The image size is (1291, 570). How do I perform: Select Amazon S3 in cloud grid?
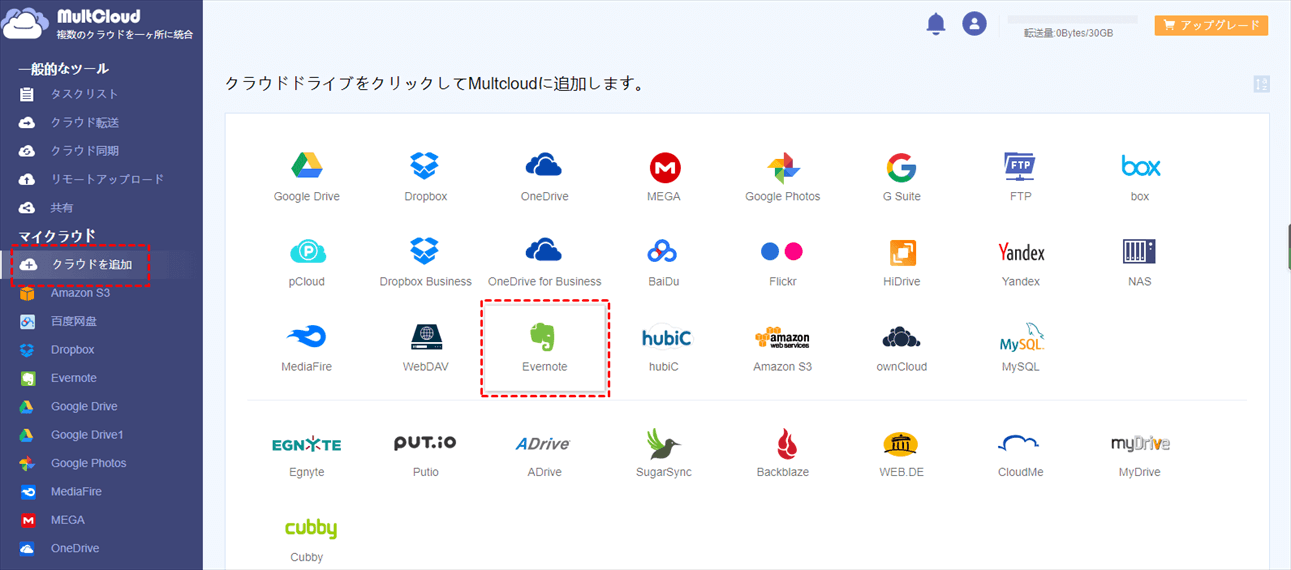[782, 348]
